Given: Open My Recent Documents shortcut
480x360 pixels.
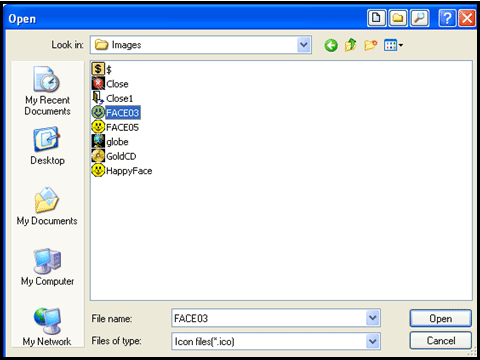Looking at the screenshot, I should [47, 91].
